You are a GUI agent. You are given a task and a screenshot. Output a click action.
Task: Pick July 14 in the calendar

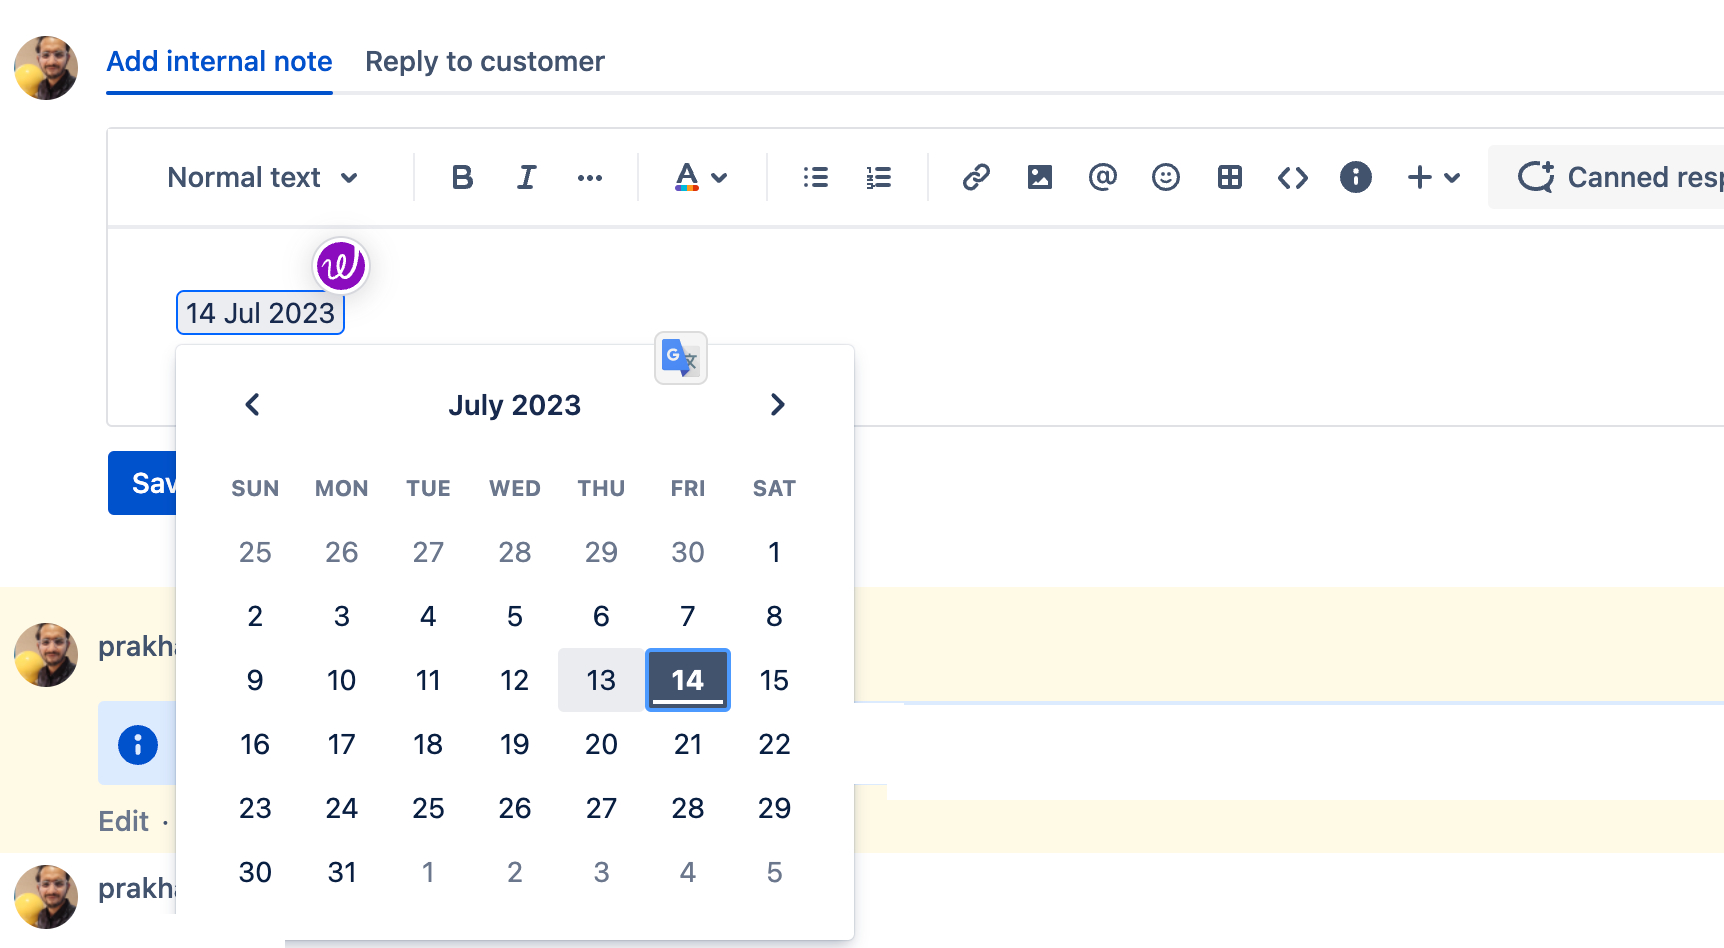click(x=688, y=680)
